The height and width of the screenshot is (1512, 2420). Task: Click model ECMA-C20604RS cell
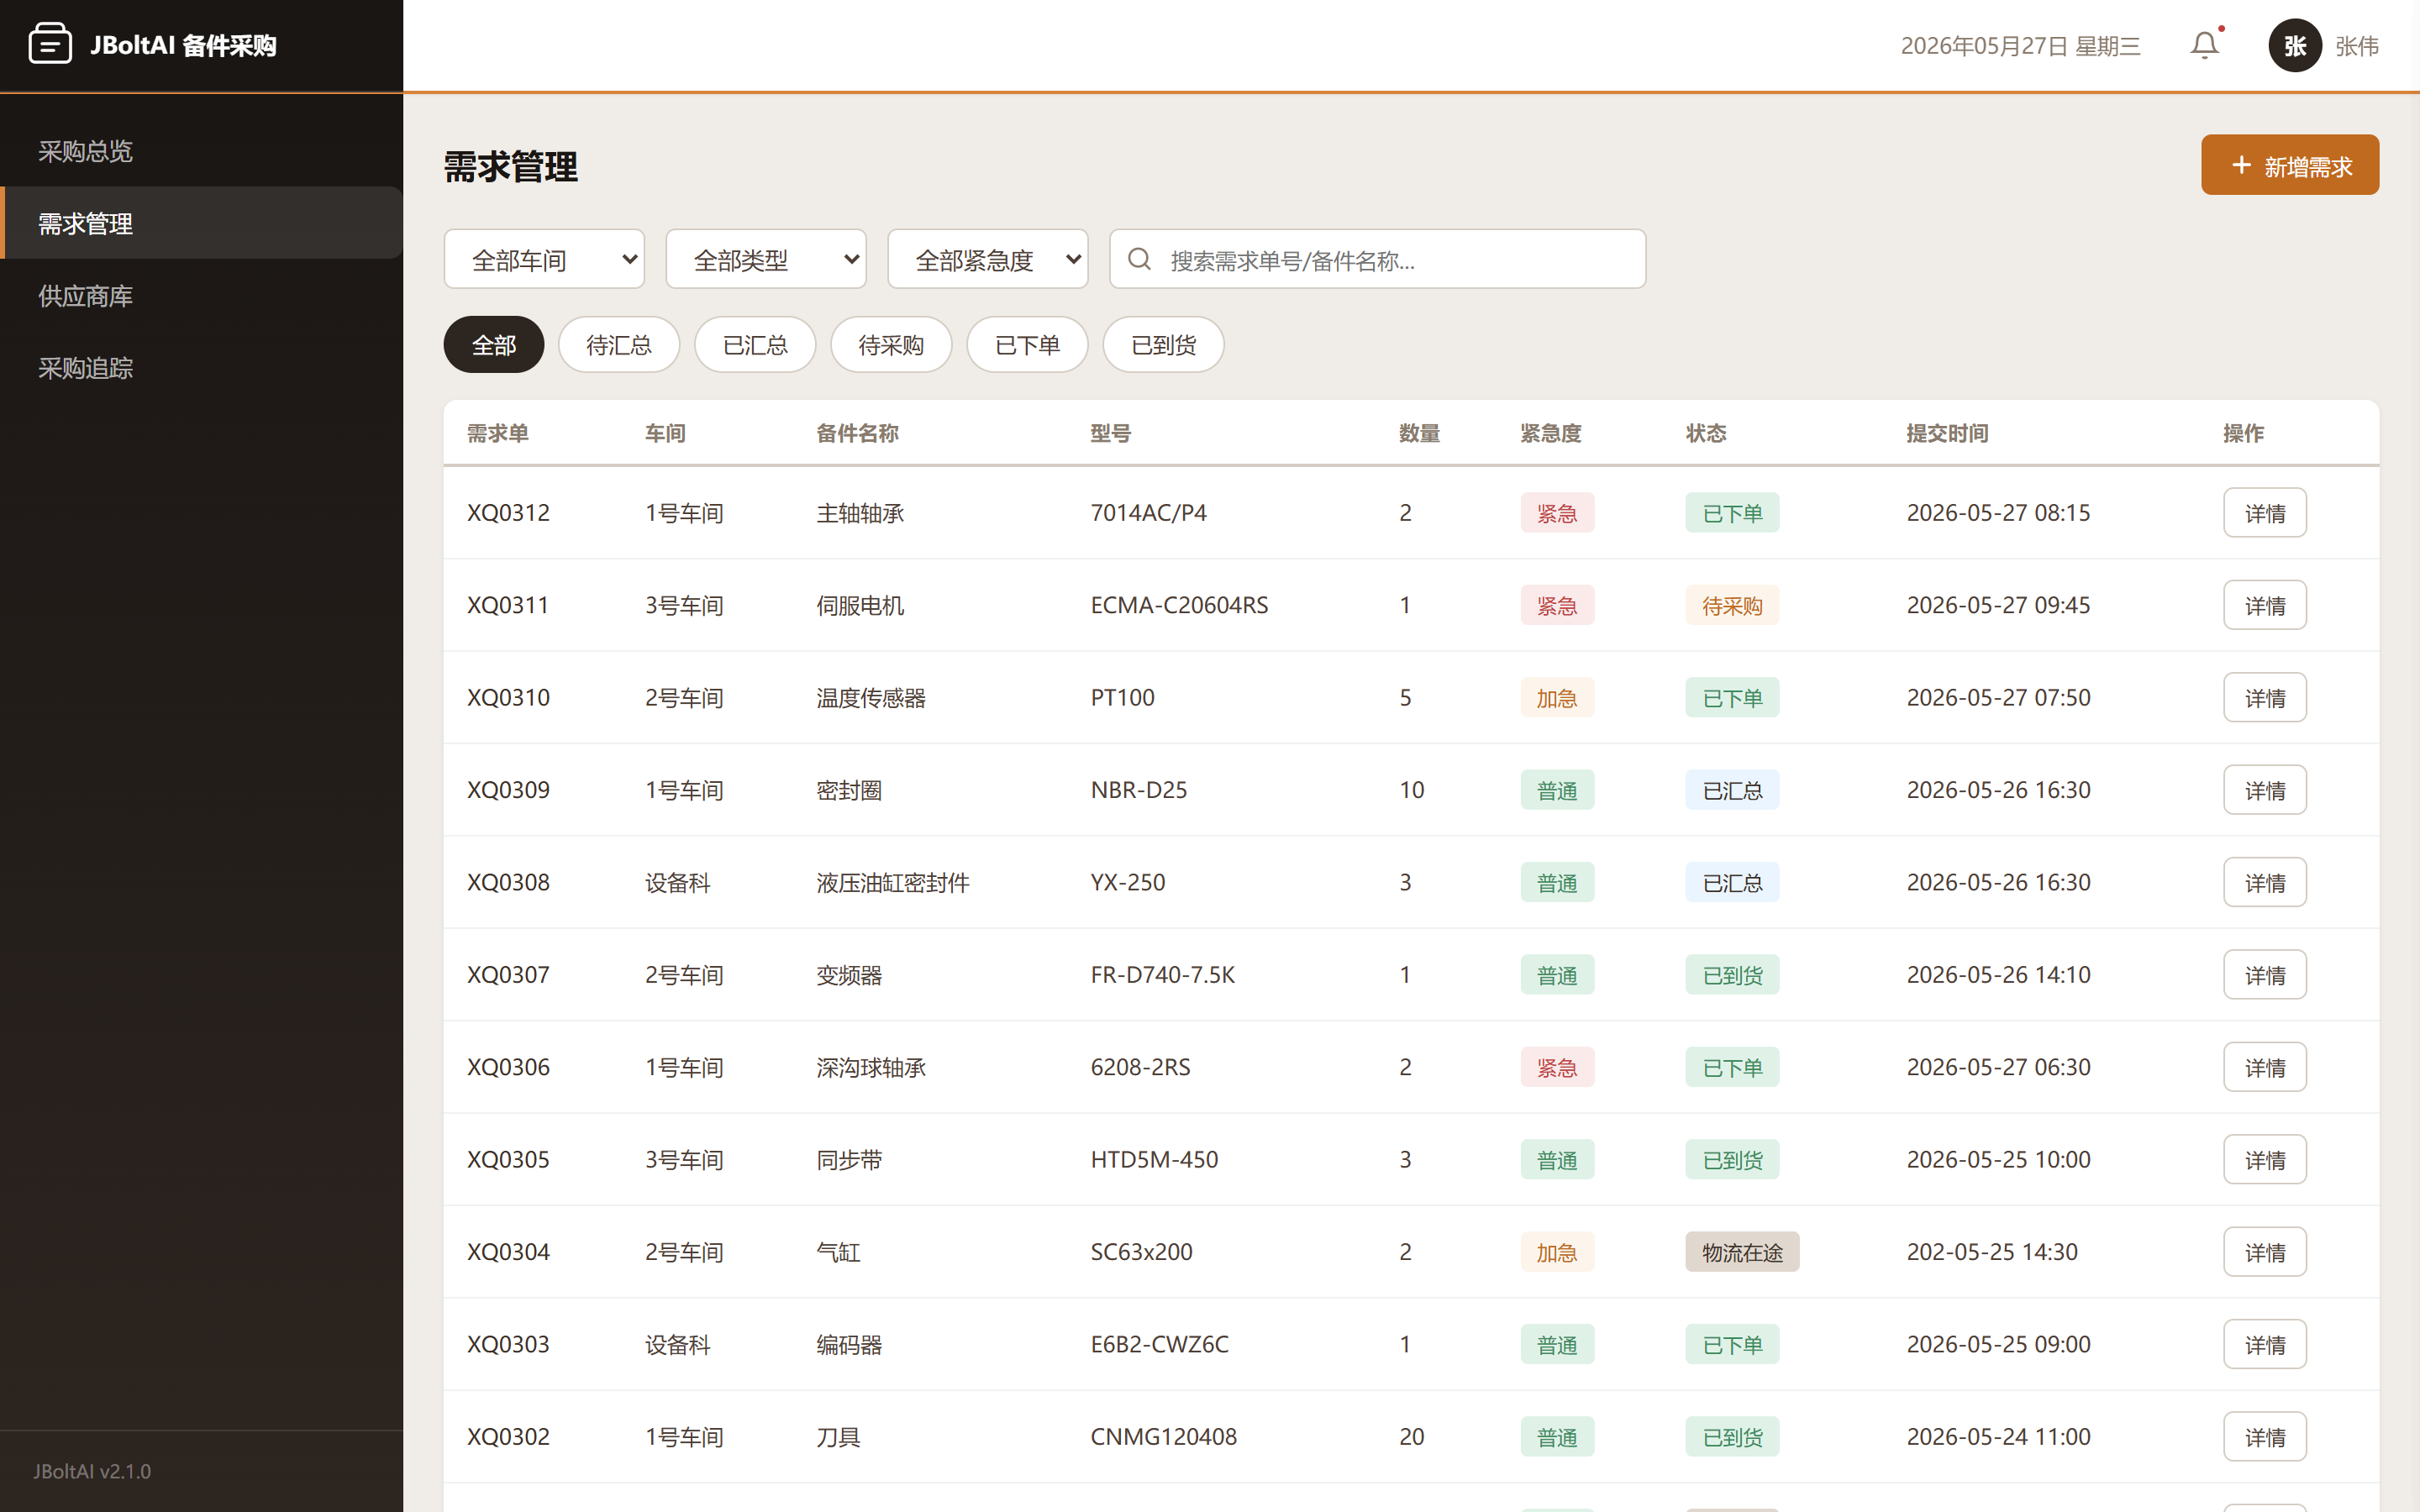pyautogui.click(x=1179, y=605)
